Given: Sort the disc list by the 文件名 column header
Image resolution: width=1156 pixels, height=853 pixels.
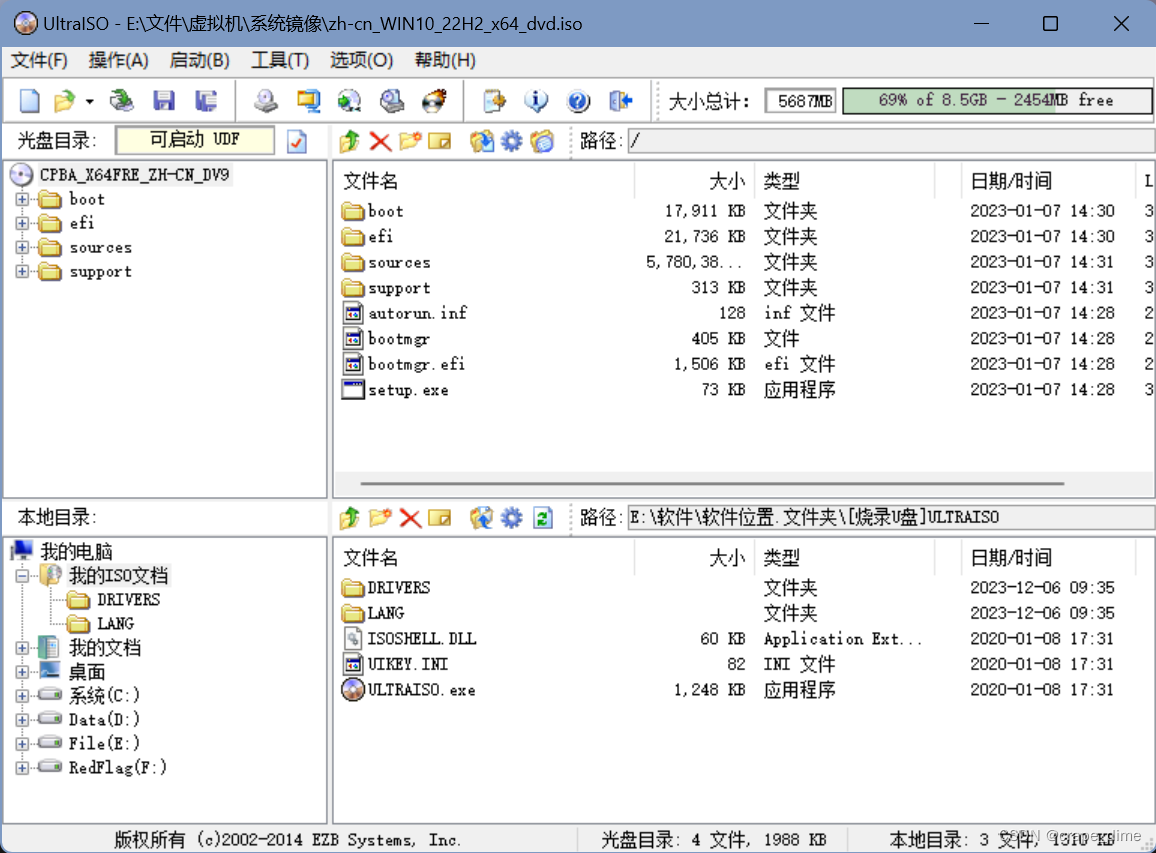Looking at the screenshot, I should 485,181.
